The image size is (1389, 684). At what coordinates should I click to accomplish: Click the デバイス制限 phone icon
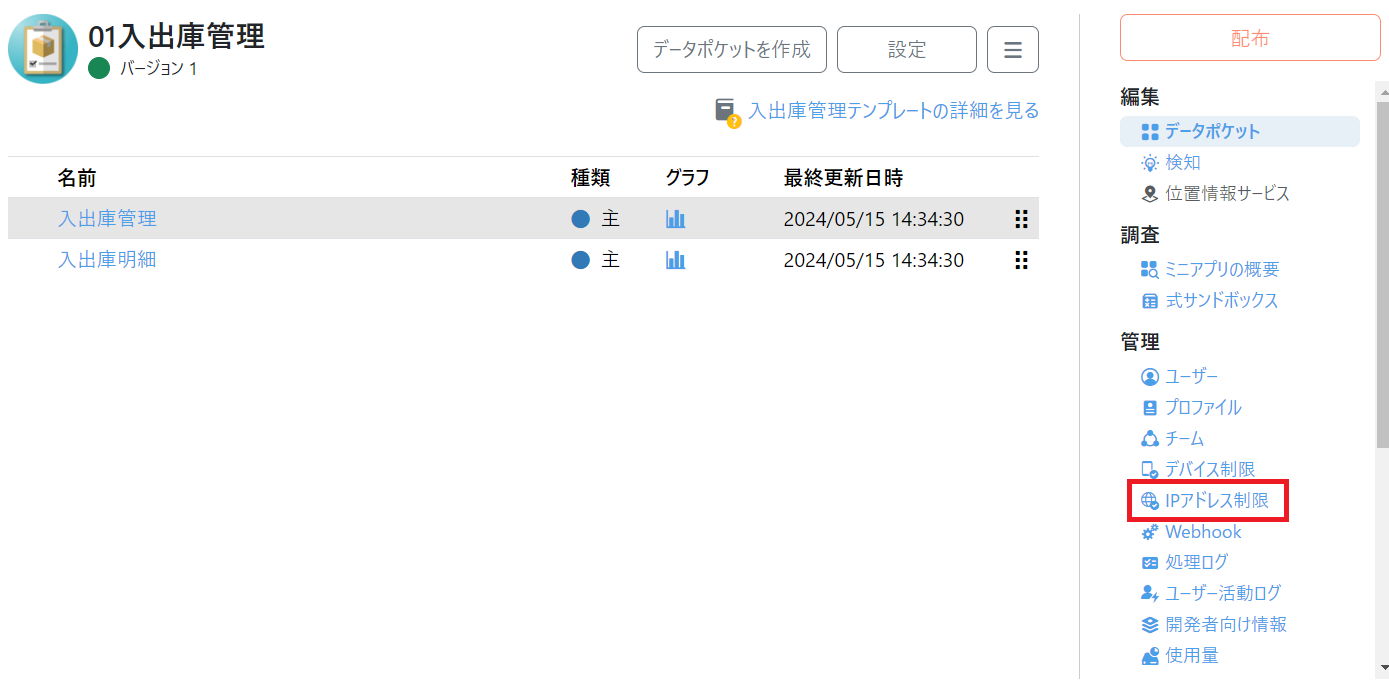(1150, 470)
